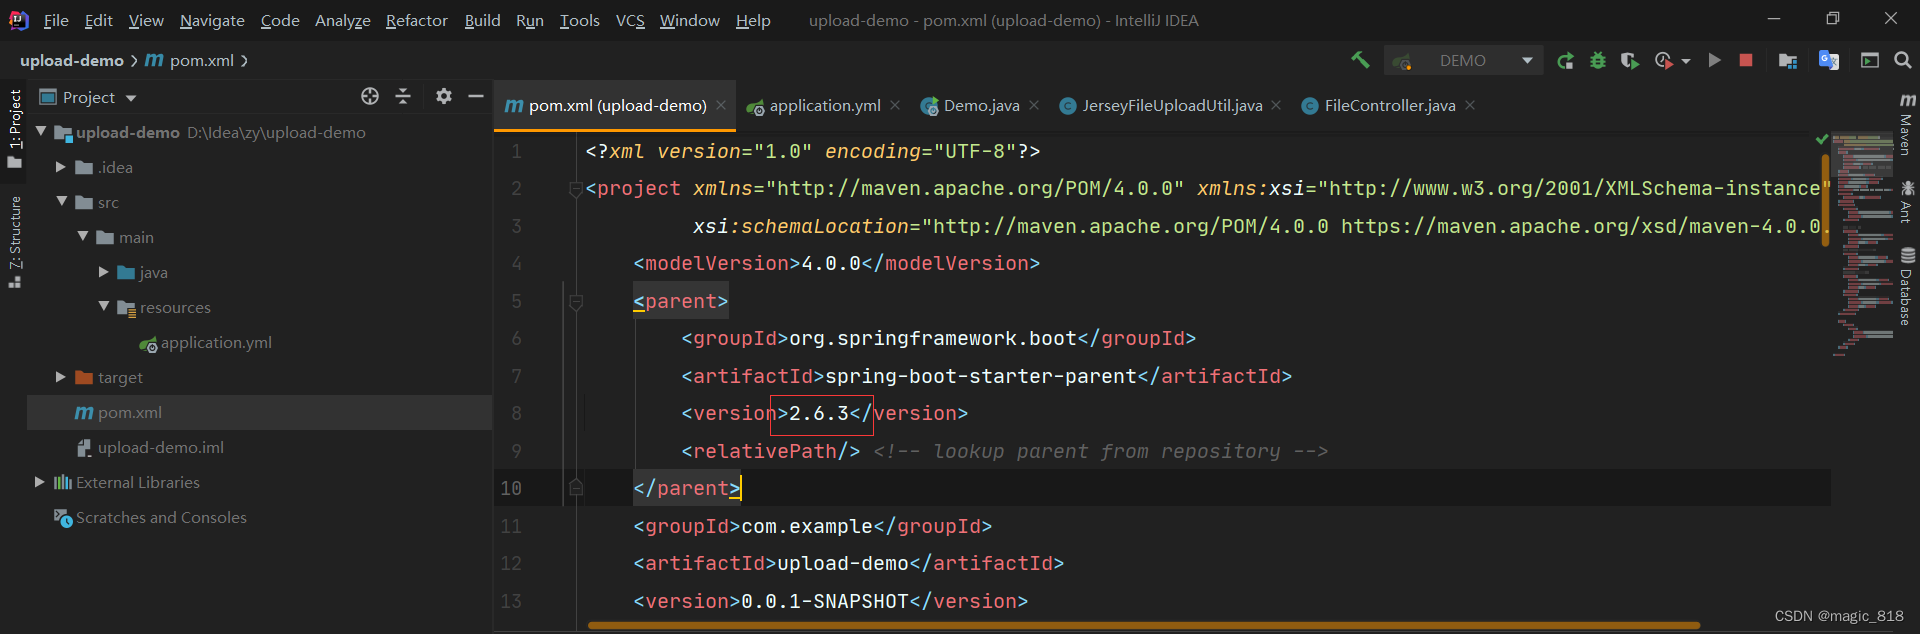Close the Demo.java editor tab
This screenshot has width=1920, height=634.
[1034, 105]
